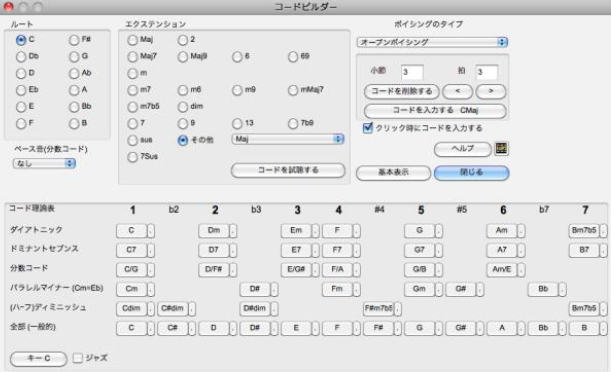Open the small menu beside Am/E chord
This screenshot has width=611, height=372.
pyautogui.click(x=521, y=270)
